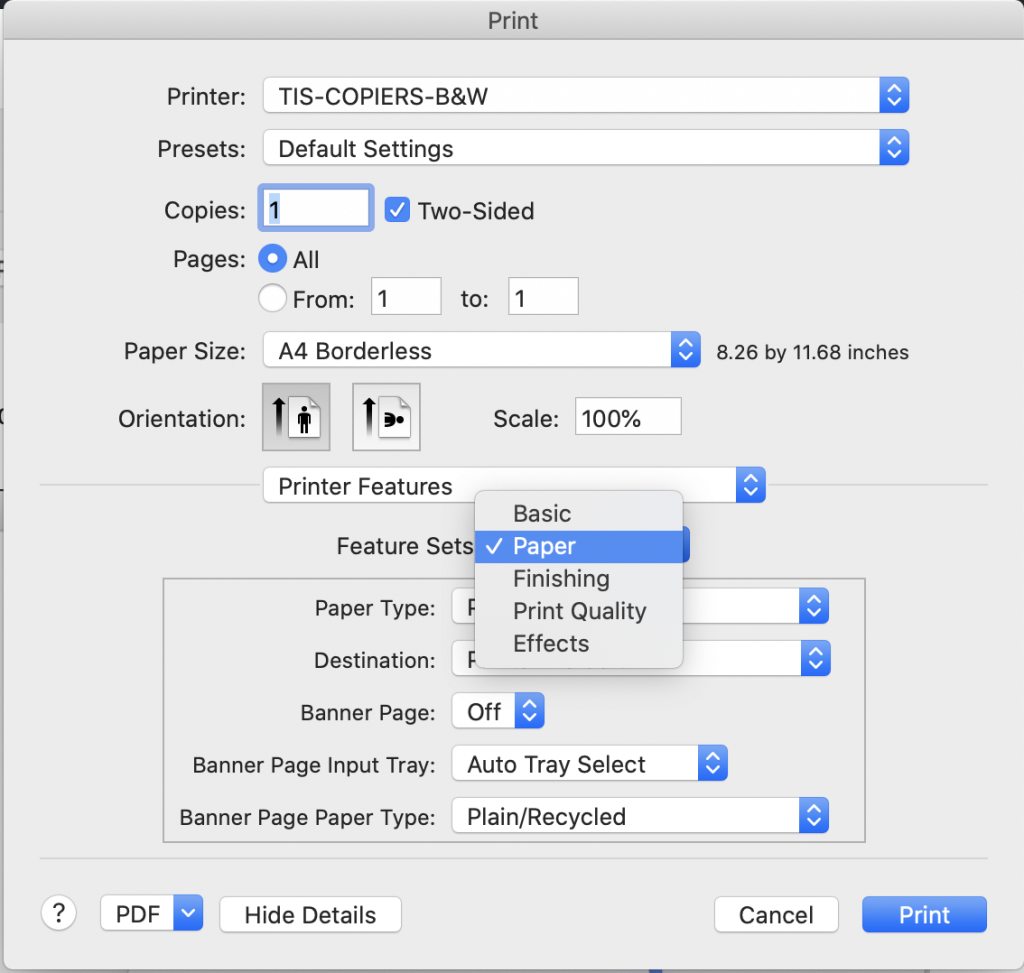Select Finishing in the Feature Sets menu

[561, 578]
